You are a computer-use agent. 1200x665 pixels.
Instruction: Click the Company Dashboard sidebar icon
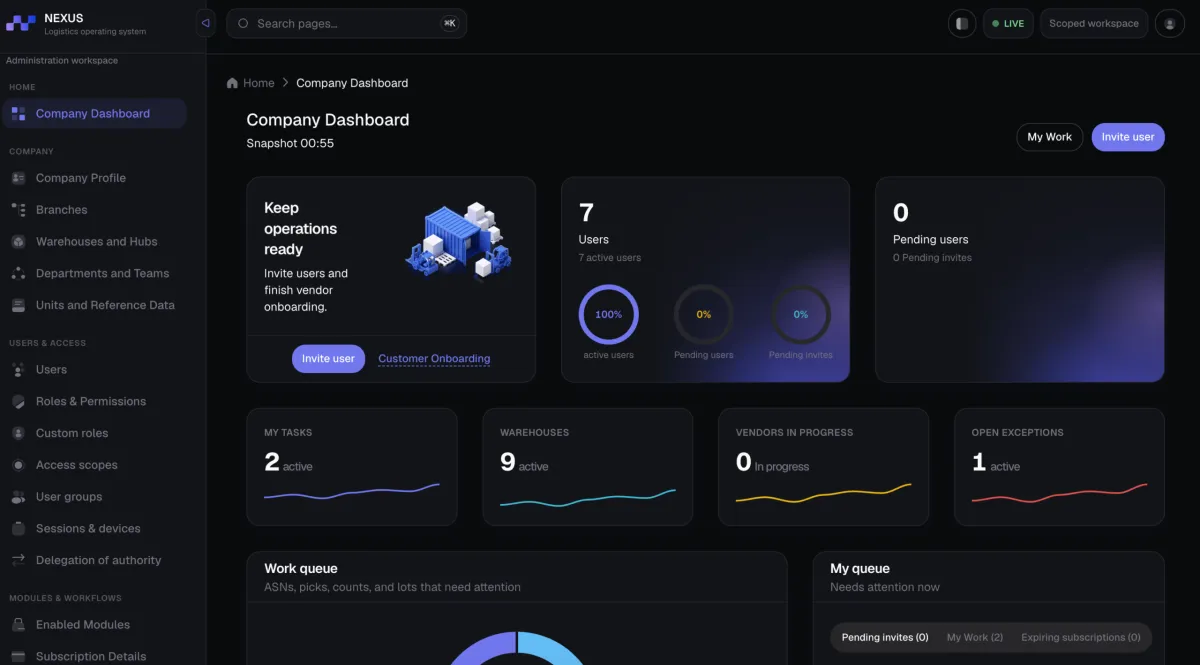(x=18, y=114)
